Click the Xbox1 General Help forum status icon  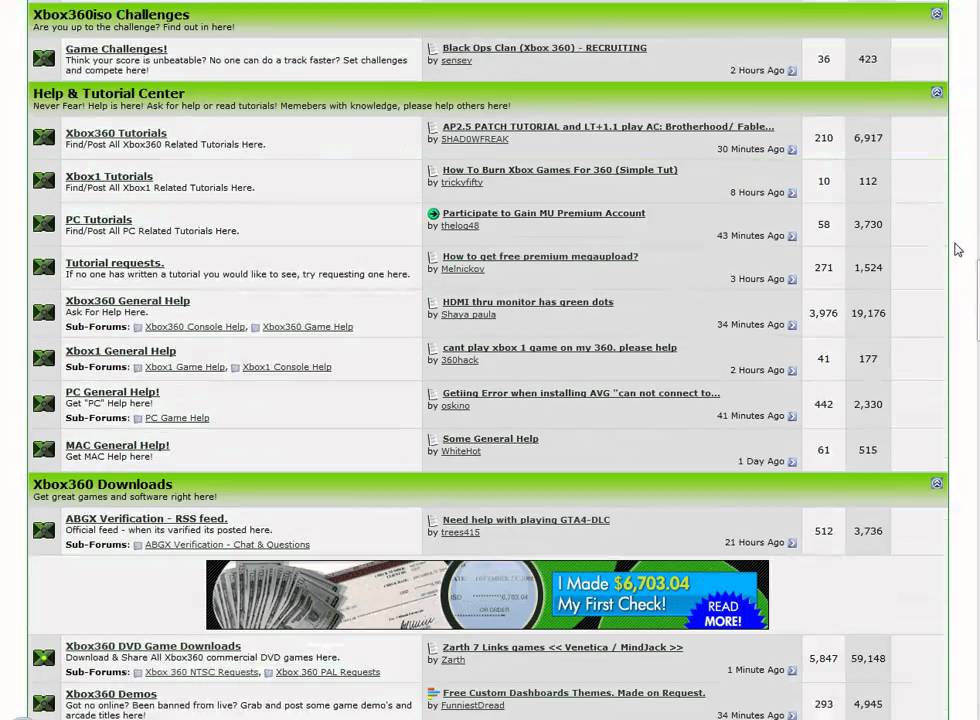coord(44,358)
